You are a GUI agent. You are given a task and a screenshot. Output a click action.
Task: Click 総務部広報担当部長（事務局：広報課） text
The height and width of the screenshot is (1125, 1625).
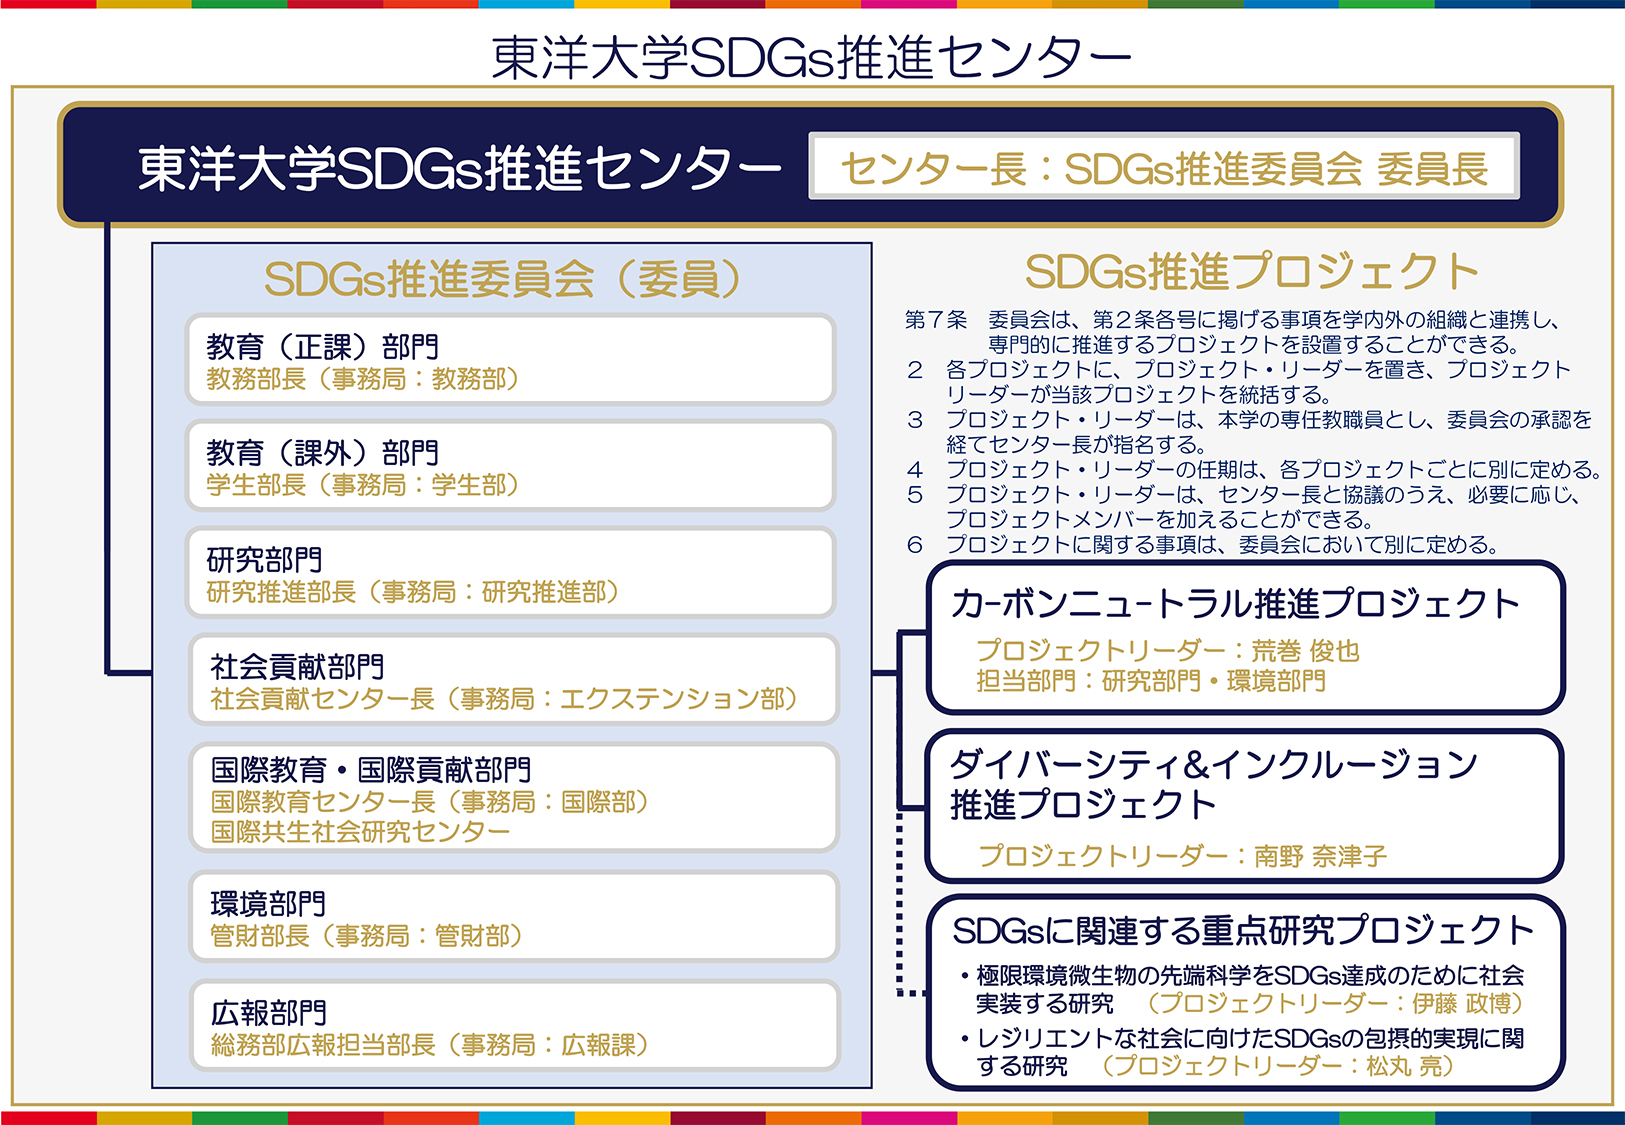(430, 1045)
